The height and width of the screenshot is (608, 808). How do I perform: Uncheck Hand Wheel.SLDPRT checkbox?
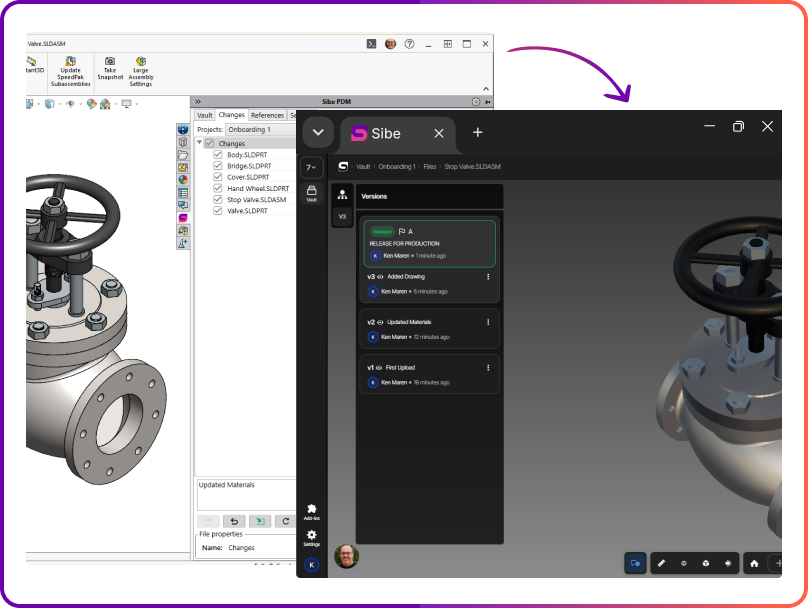[x=218, y=188]
